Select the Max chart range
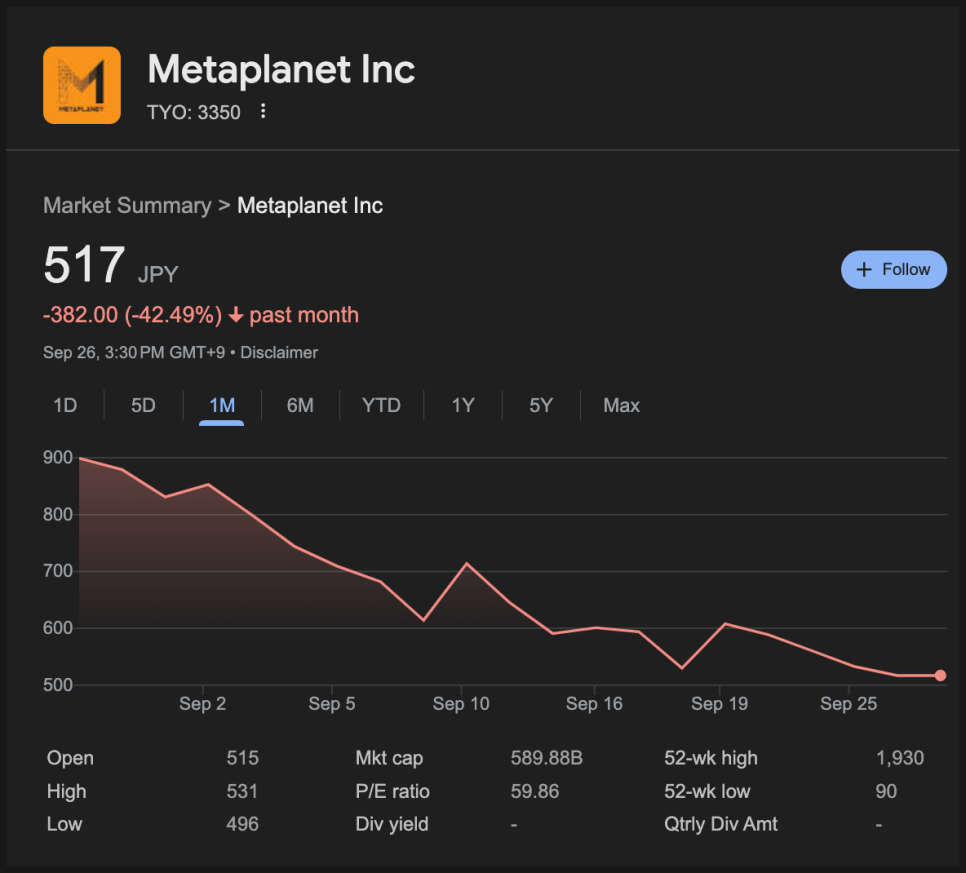966x873 pixels. tap(622, 405)
